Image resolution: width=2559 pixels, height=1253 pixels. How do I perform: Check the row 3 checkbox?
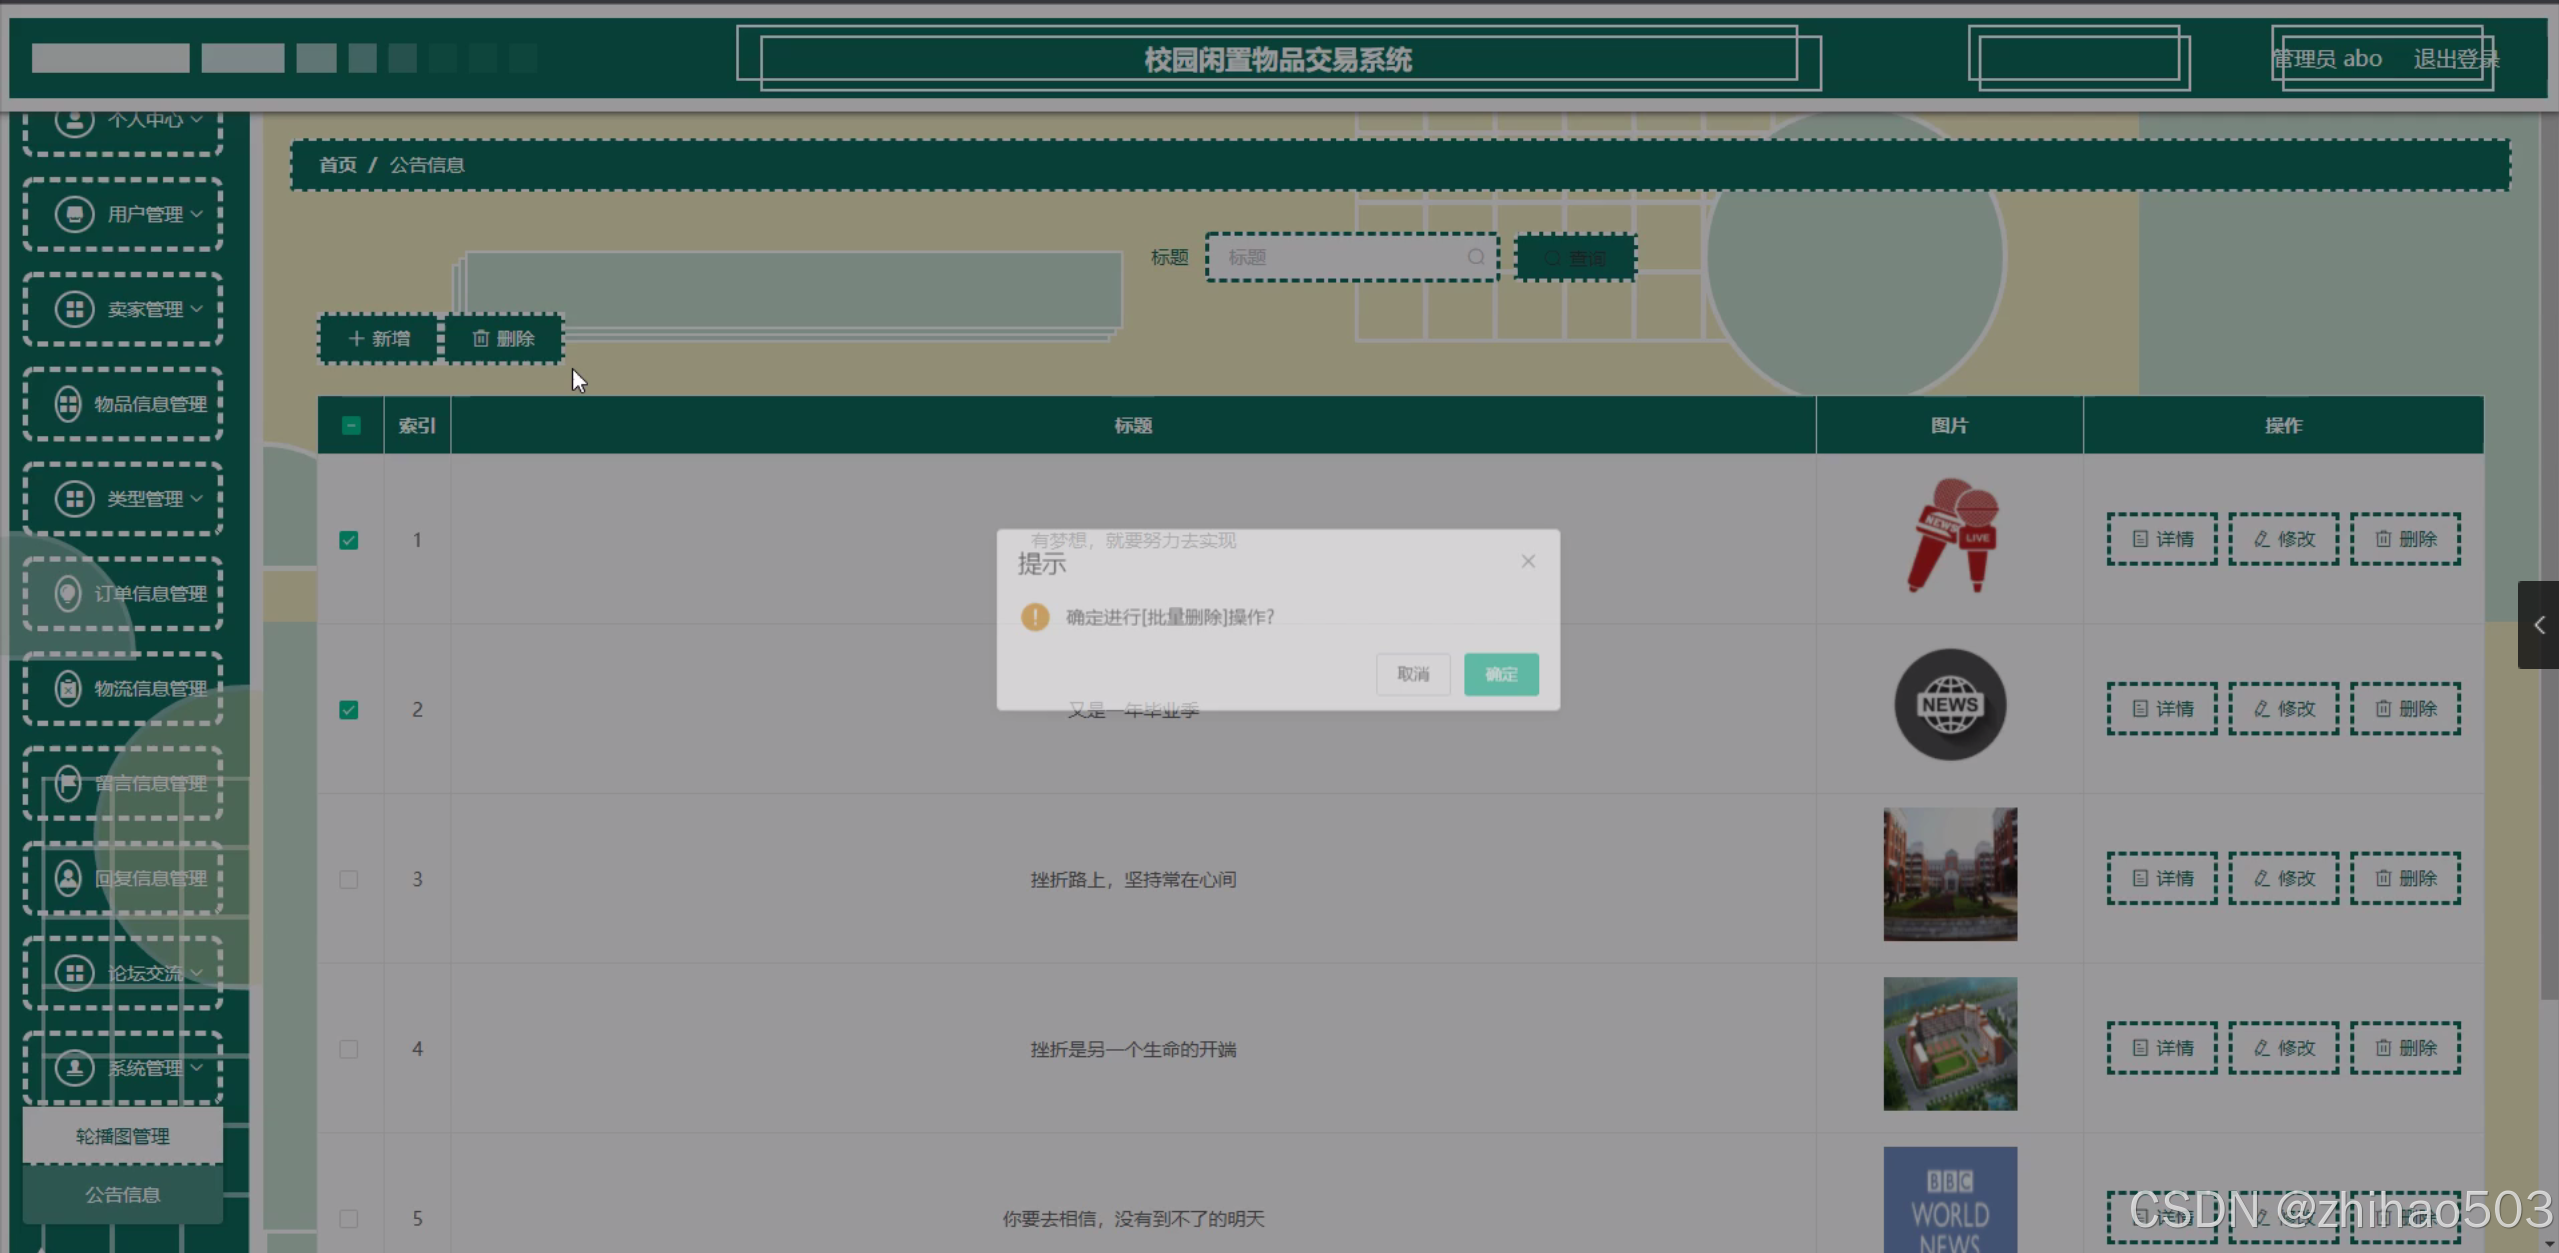(349, 879)
